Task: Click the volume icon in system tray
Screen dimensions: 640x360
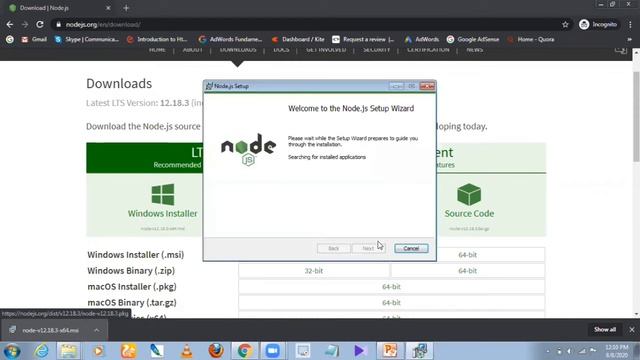Action: point(569,351)
